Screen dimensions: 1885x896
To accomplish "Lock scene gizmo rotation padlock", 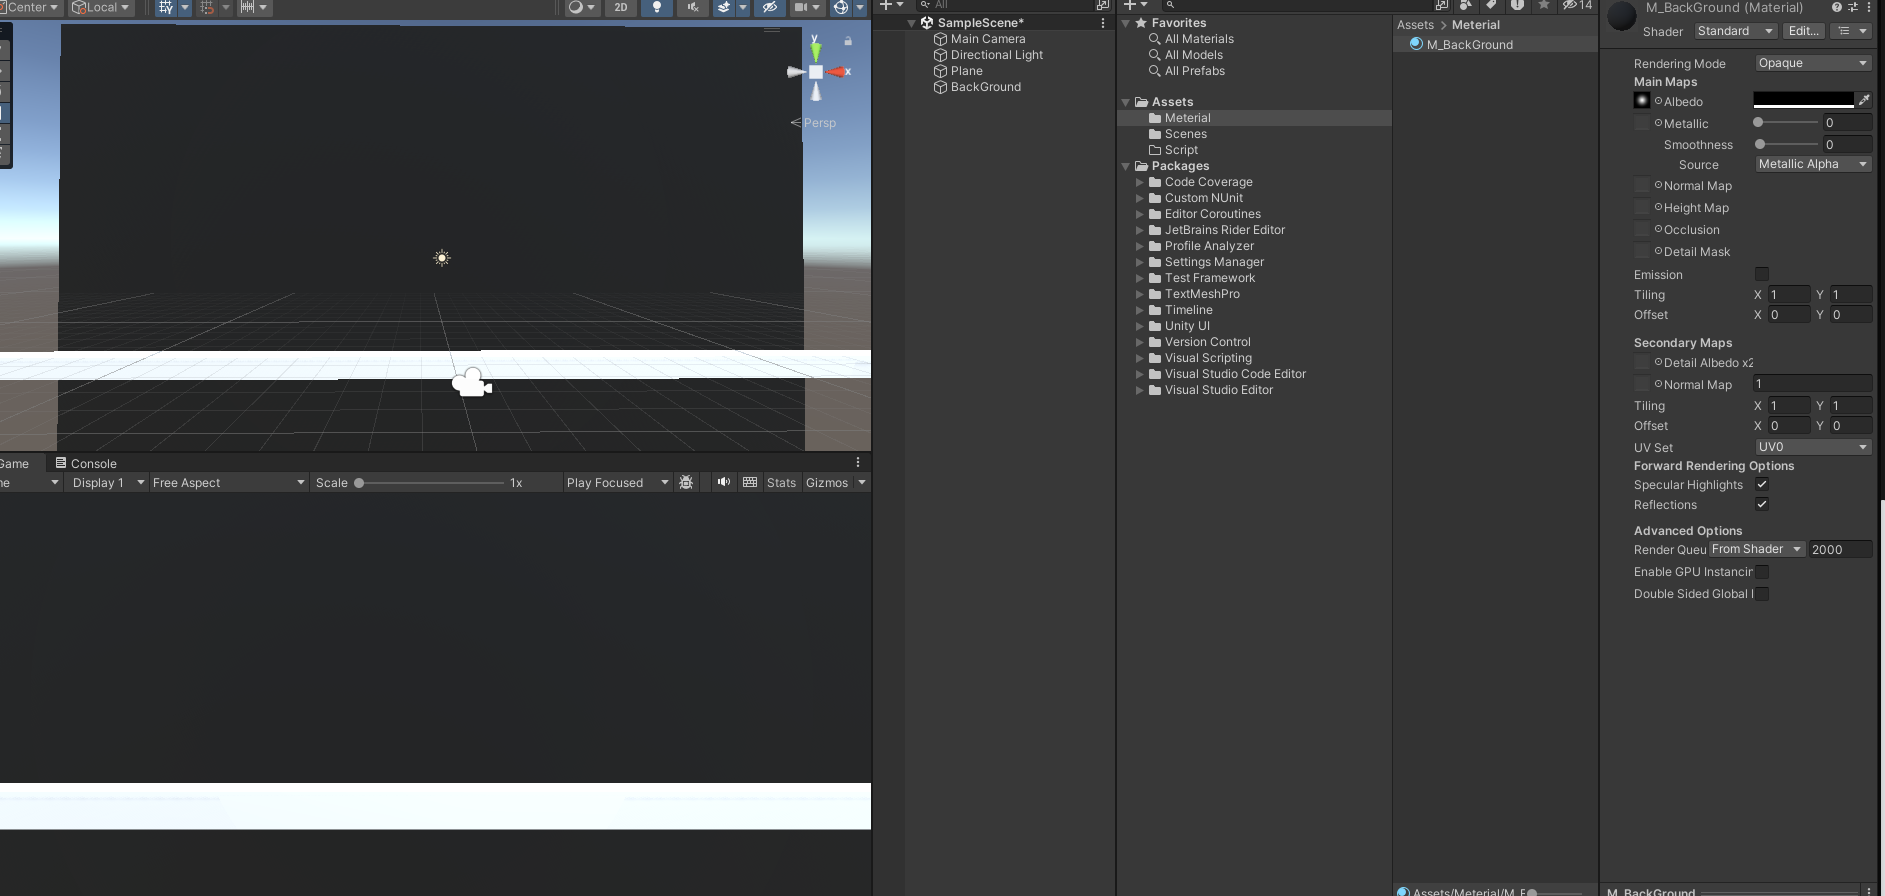I will pos(848,41).
